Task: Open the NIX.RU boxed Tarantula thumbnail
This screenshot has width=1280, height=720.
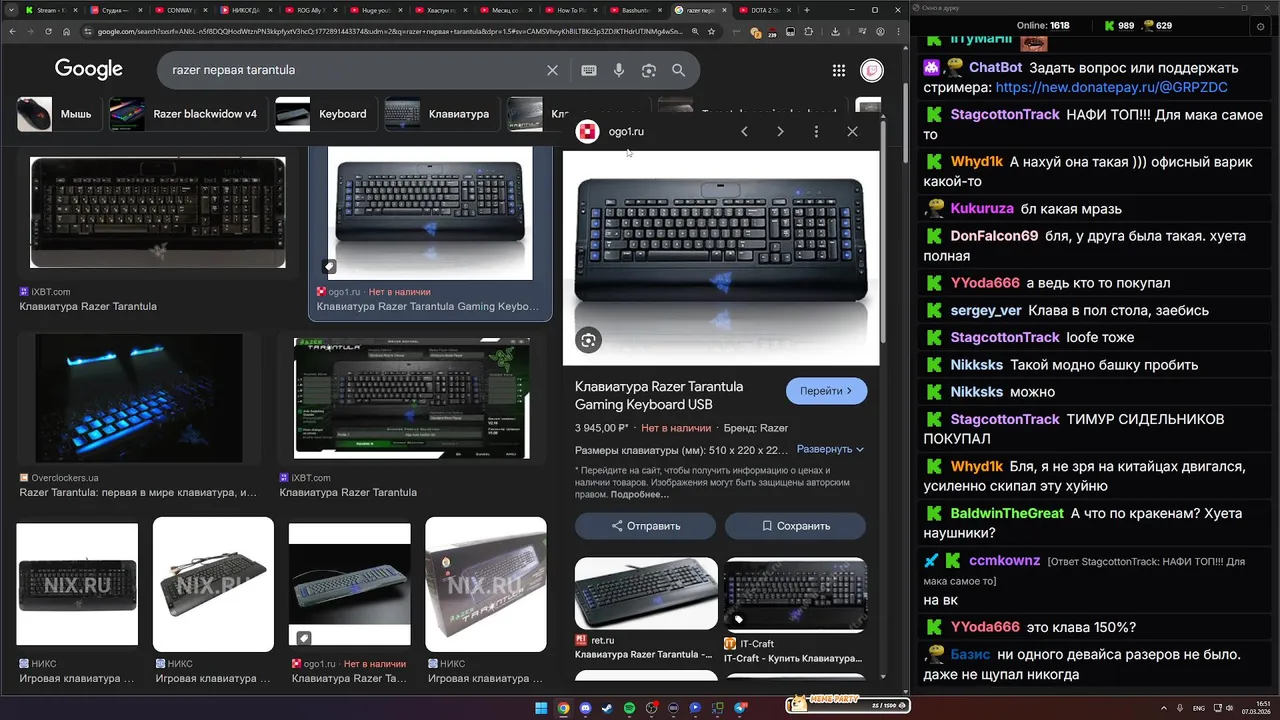Action: (486, 585)
